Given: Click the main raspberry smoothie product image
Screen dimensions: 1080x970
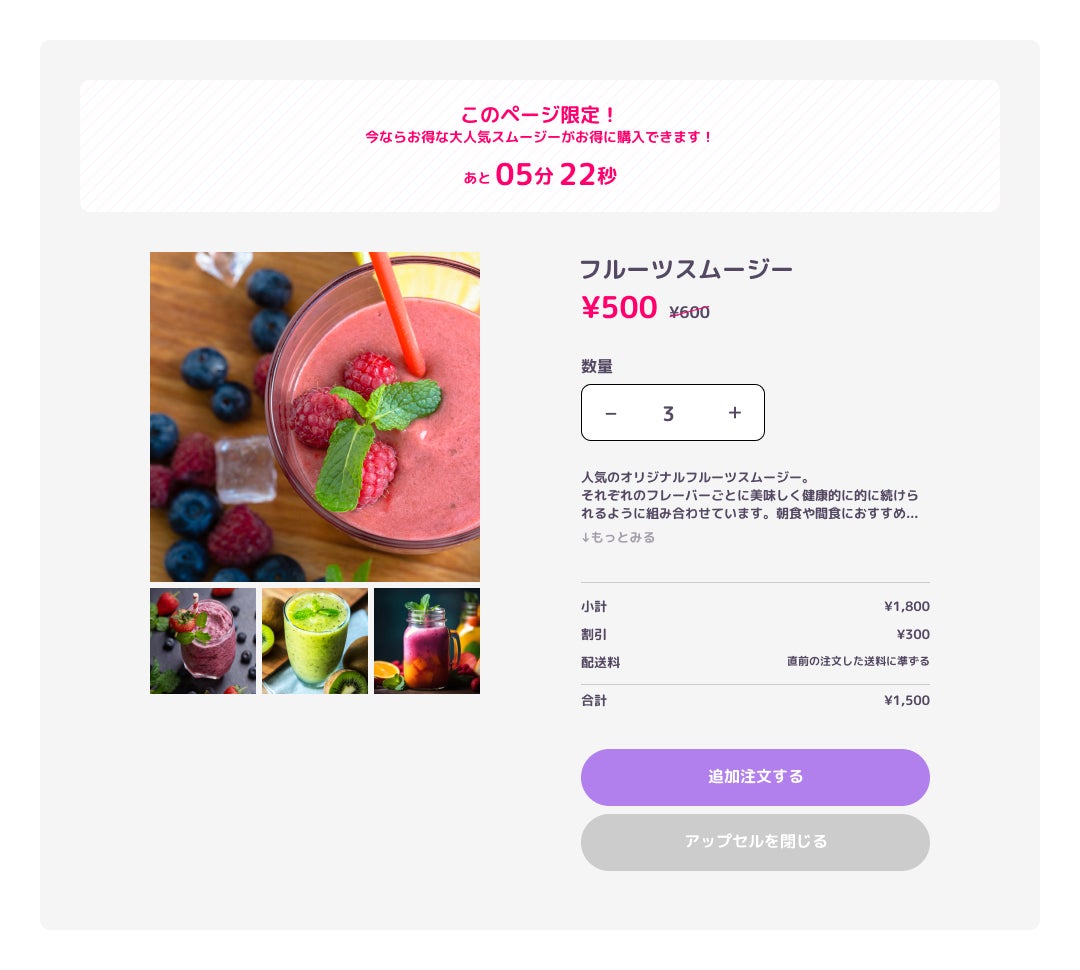Looking at the screenshot, I should (x=315, y=417).
